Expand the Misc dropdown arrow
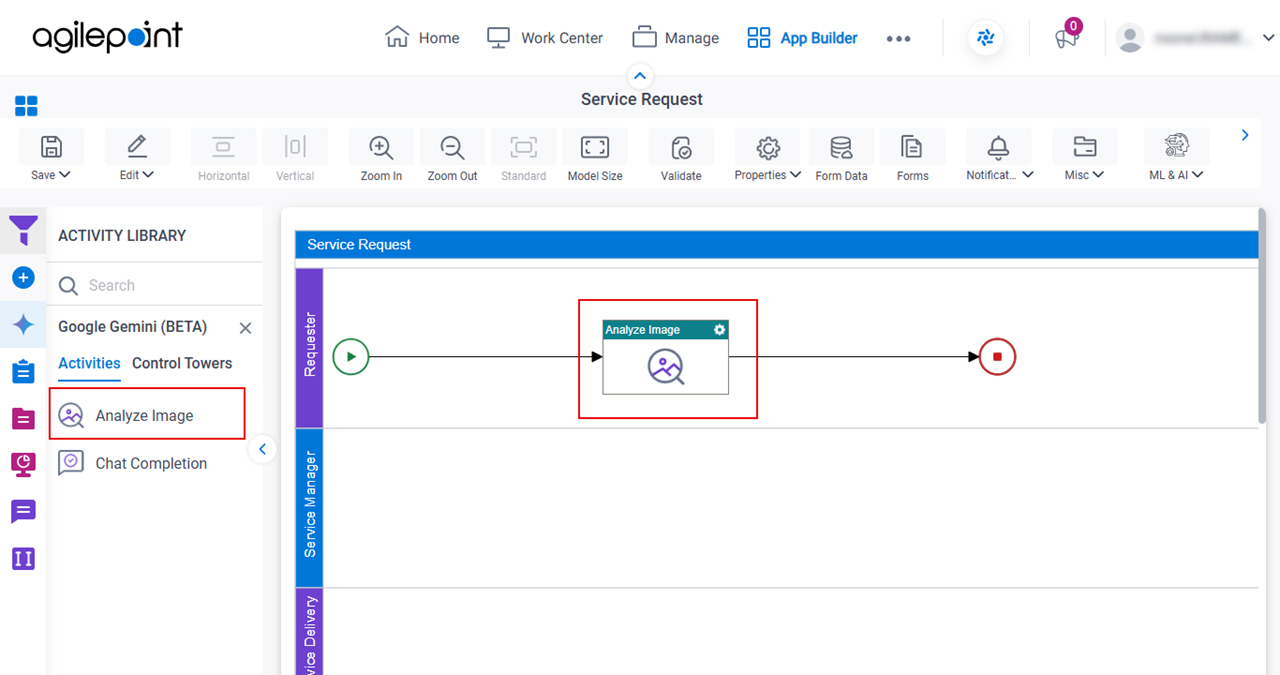Viewport: 1280px width, 675px height. tap(1098, 175)
